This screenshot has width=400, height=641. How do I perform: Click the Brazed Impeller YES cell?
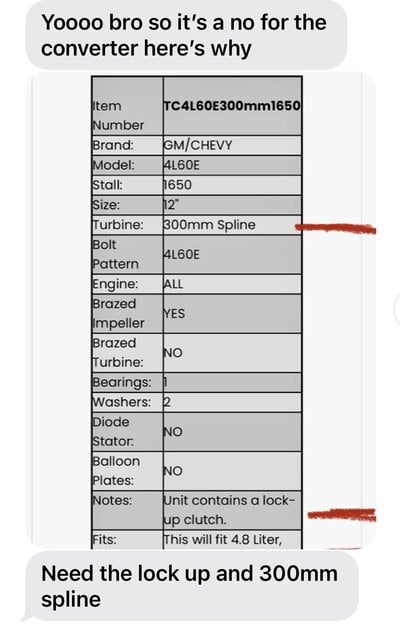click(x=232, y=314)
